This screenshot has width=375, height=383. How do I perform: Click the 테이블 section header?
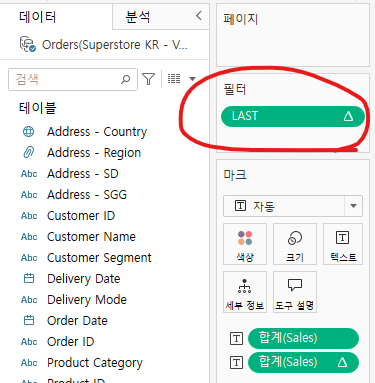click(38, 108)
